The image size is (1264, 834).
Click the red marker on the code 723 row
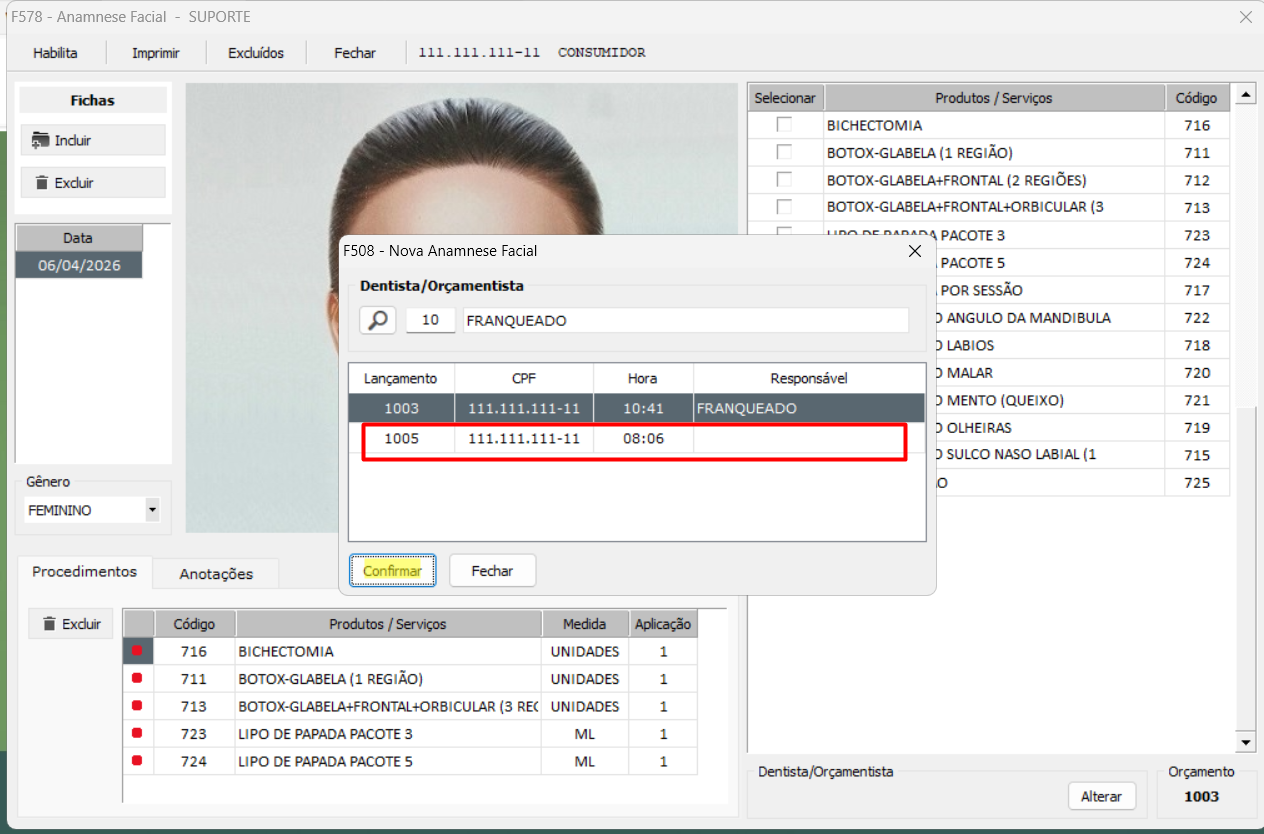click(137, 734)
